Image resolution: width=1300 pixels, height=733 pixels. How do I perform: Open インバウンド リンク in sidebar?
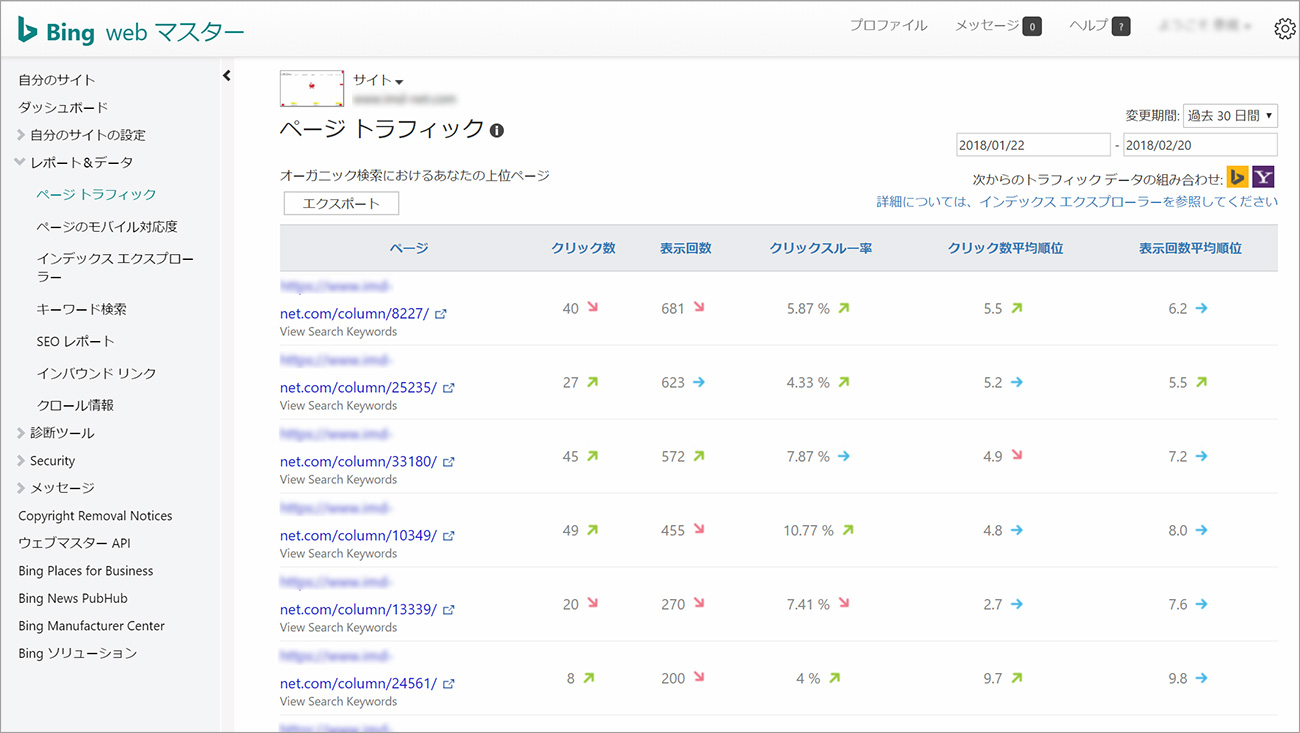[x=96, y=373]
